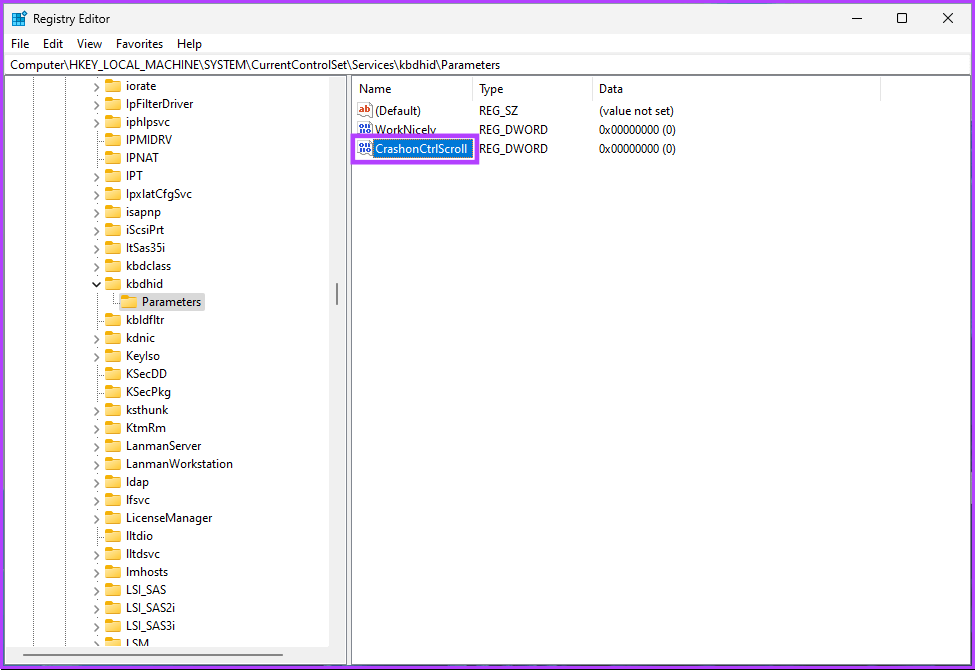Click the IPT folder icon

[x=113, y=176]
